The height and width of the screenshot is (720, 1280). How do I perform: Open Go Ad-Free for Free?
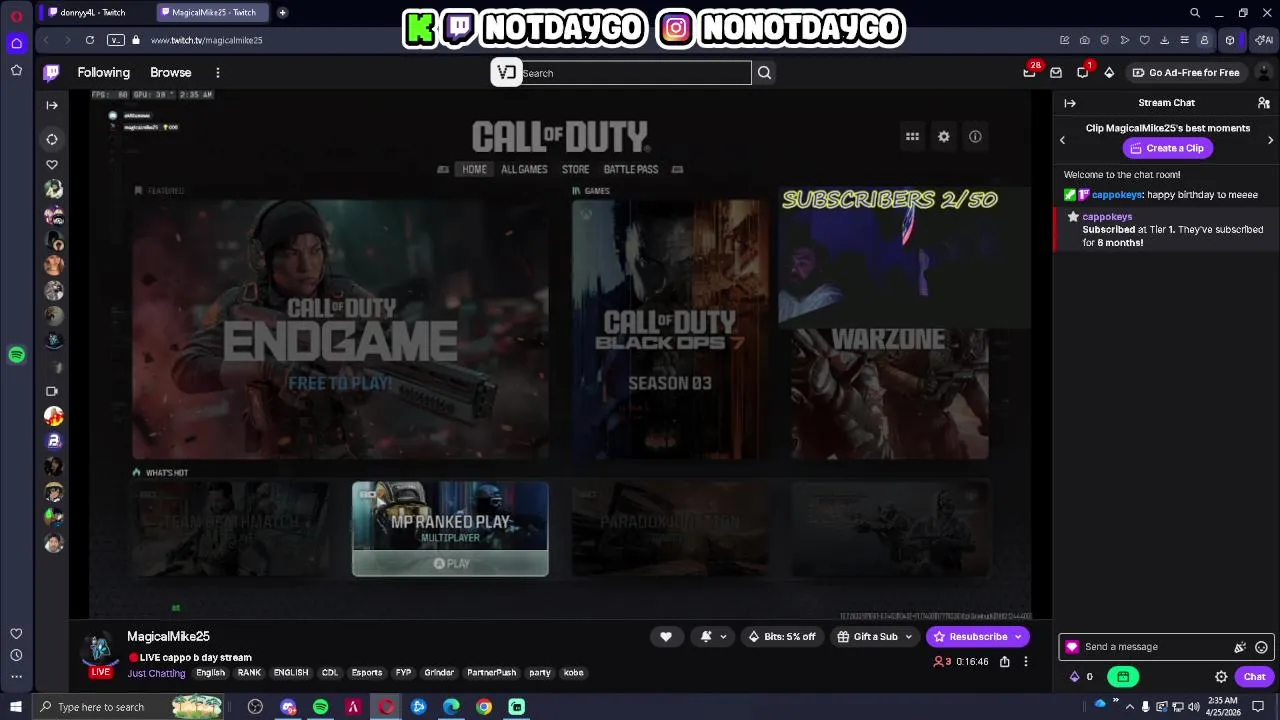click(1185, 73)
